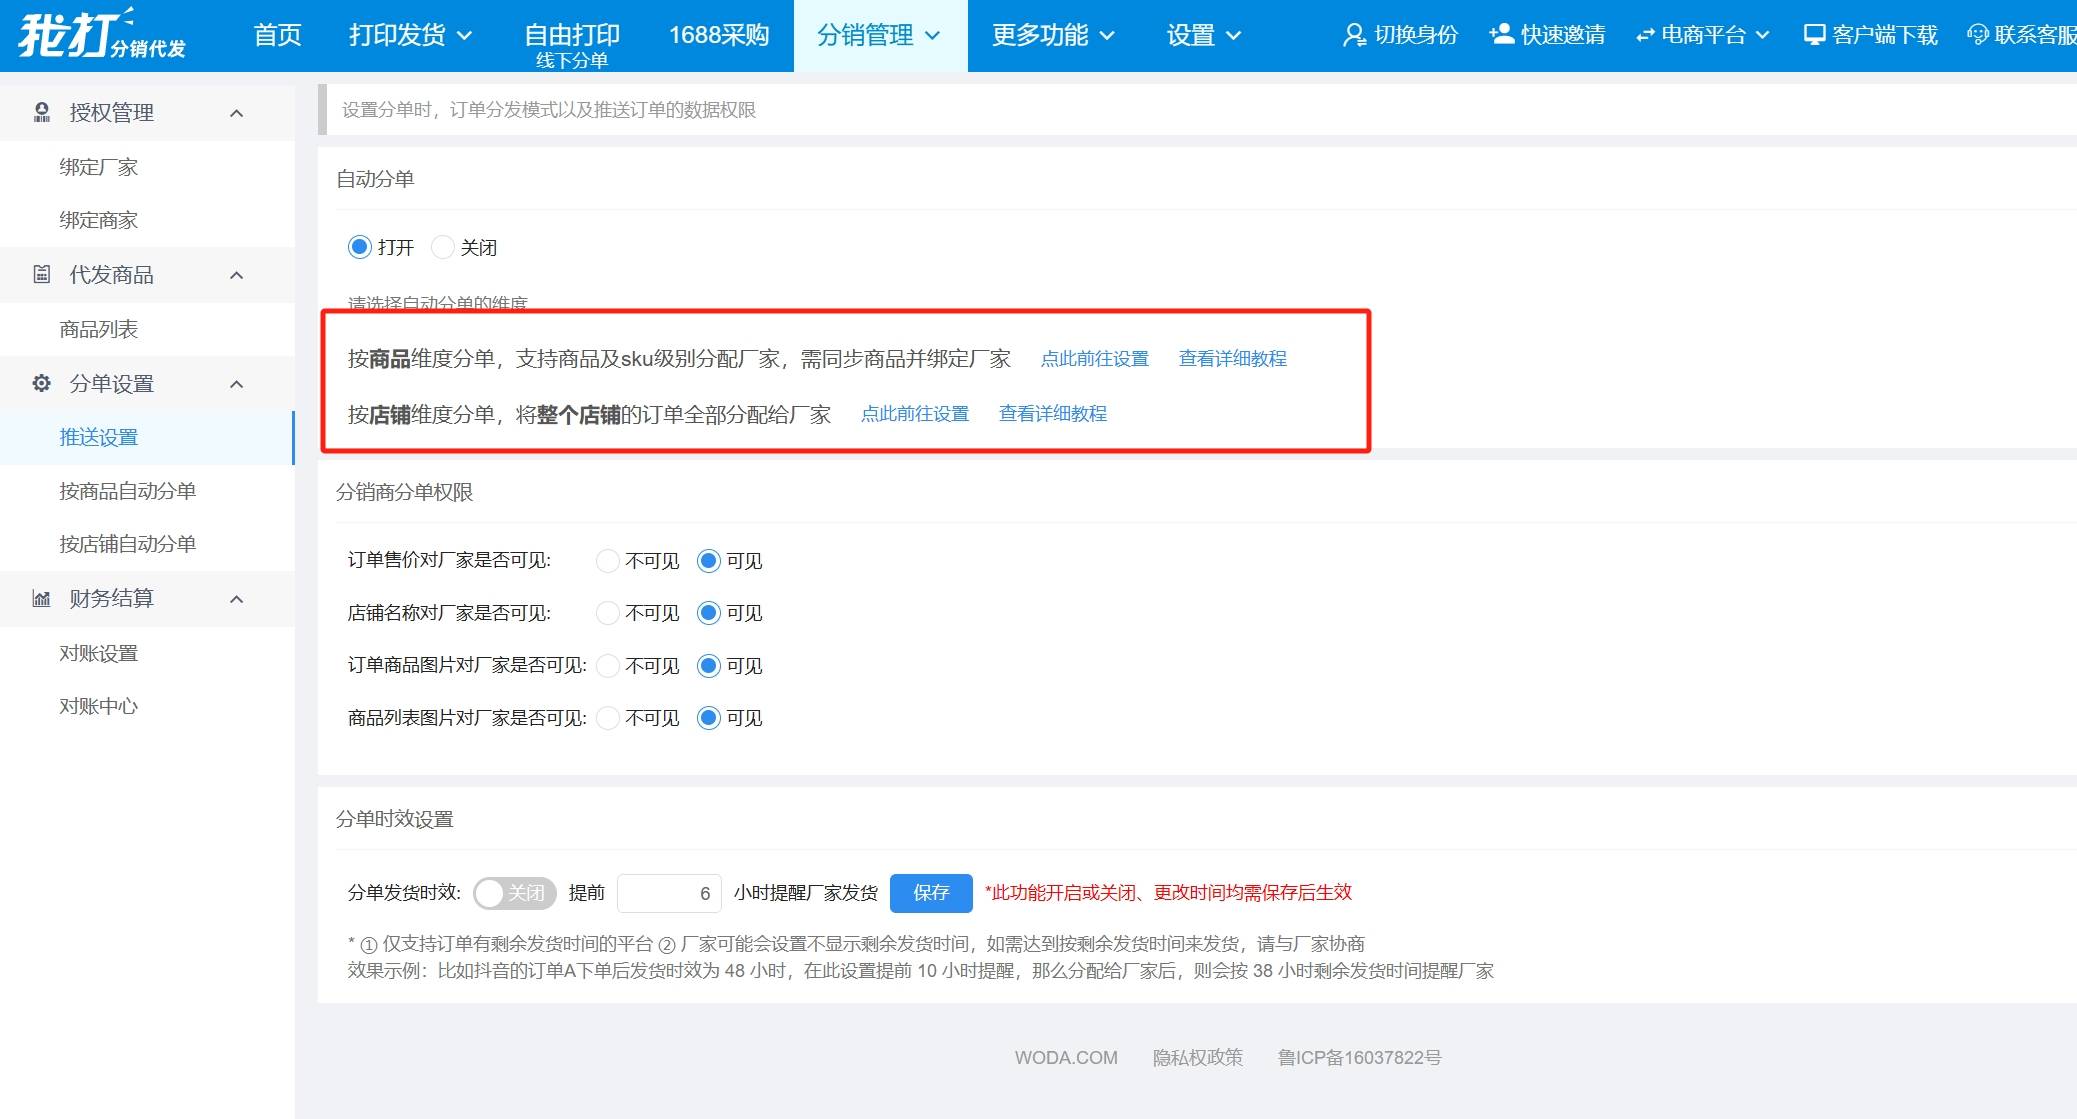Click the 分单设置 gear icon
This screenshot has height=1119, width=2077.
point(41,383)
